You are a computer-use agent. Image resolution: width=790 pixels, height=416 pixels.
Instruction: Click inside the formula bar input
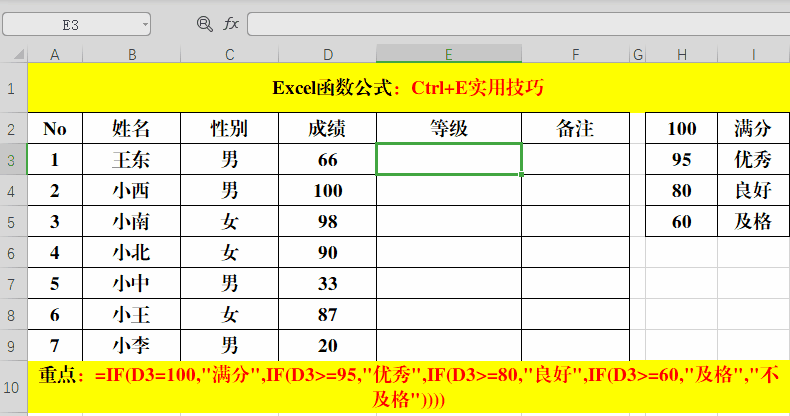coord(518,24)
